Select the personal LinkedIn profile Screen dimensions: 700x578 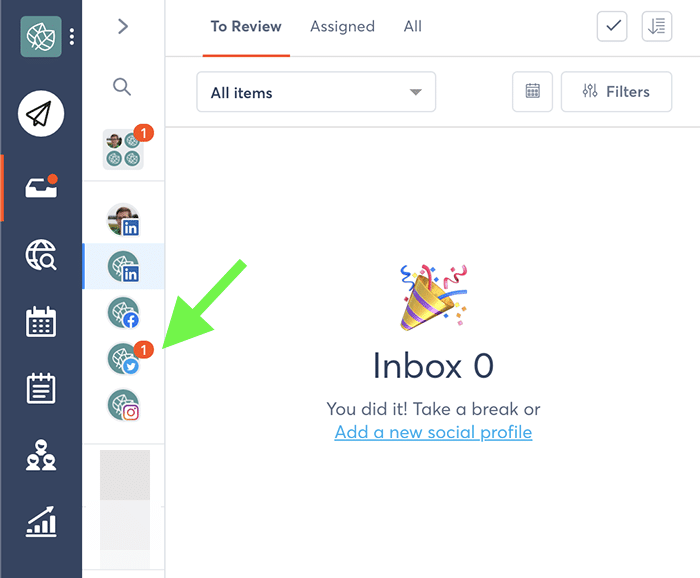click(124, 220)
